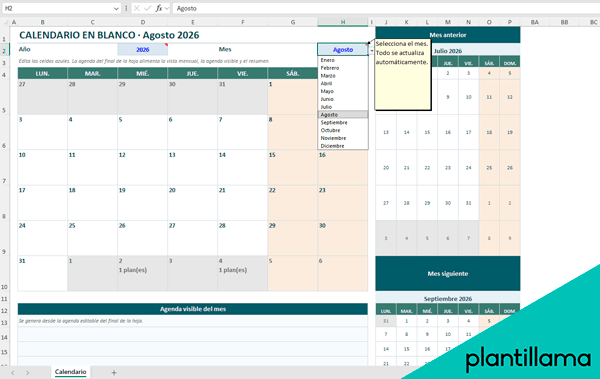Choose Mayo from the month list

(343, 91)
